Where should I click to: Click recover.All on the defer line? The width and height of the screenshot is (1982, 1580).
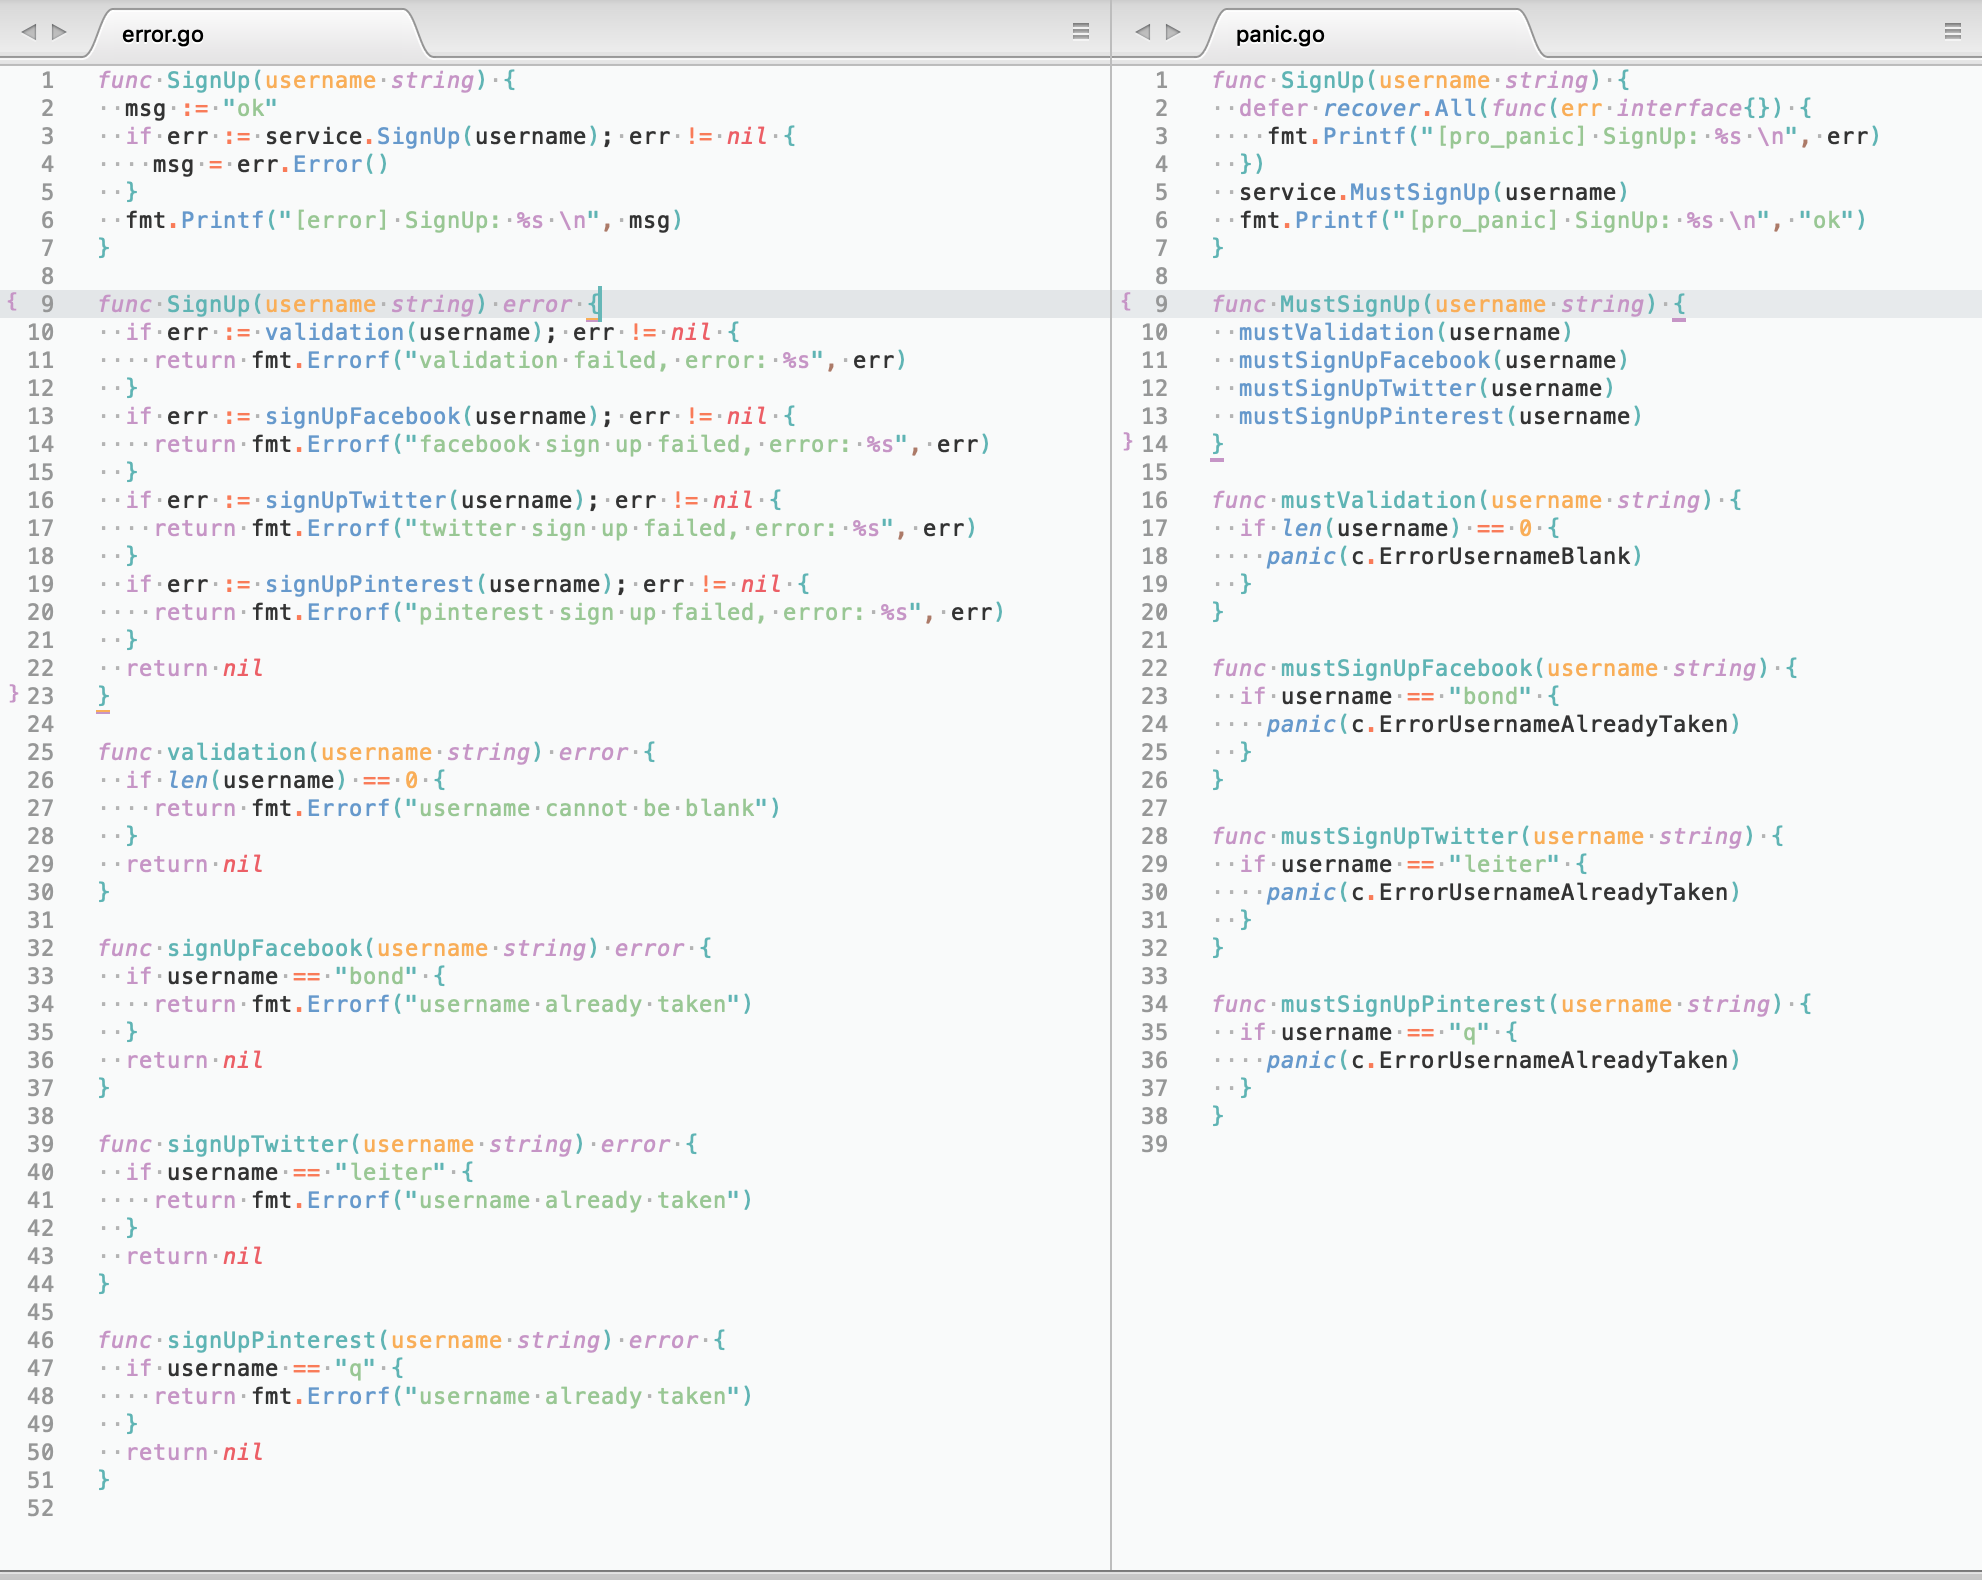click(1399, 108)
